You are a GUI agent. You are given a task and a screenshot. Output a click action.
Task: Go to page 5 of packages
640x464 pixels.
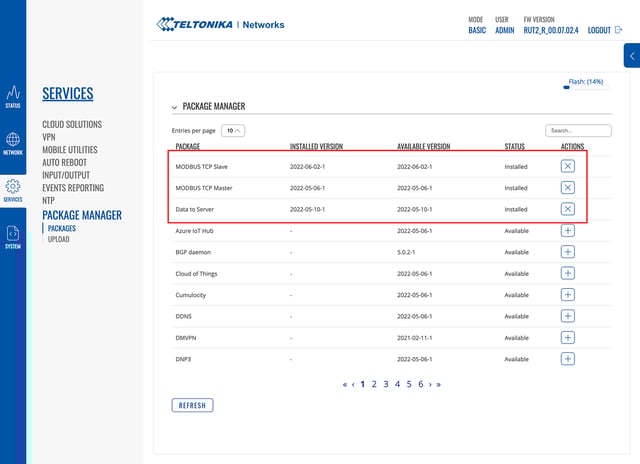(409, 384)
